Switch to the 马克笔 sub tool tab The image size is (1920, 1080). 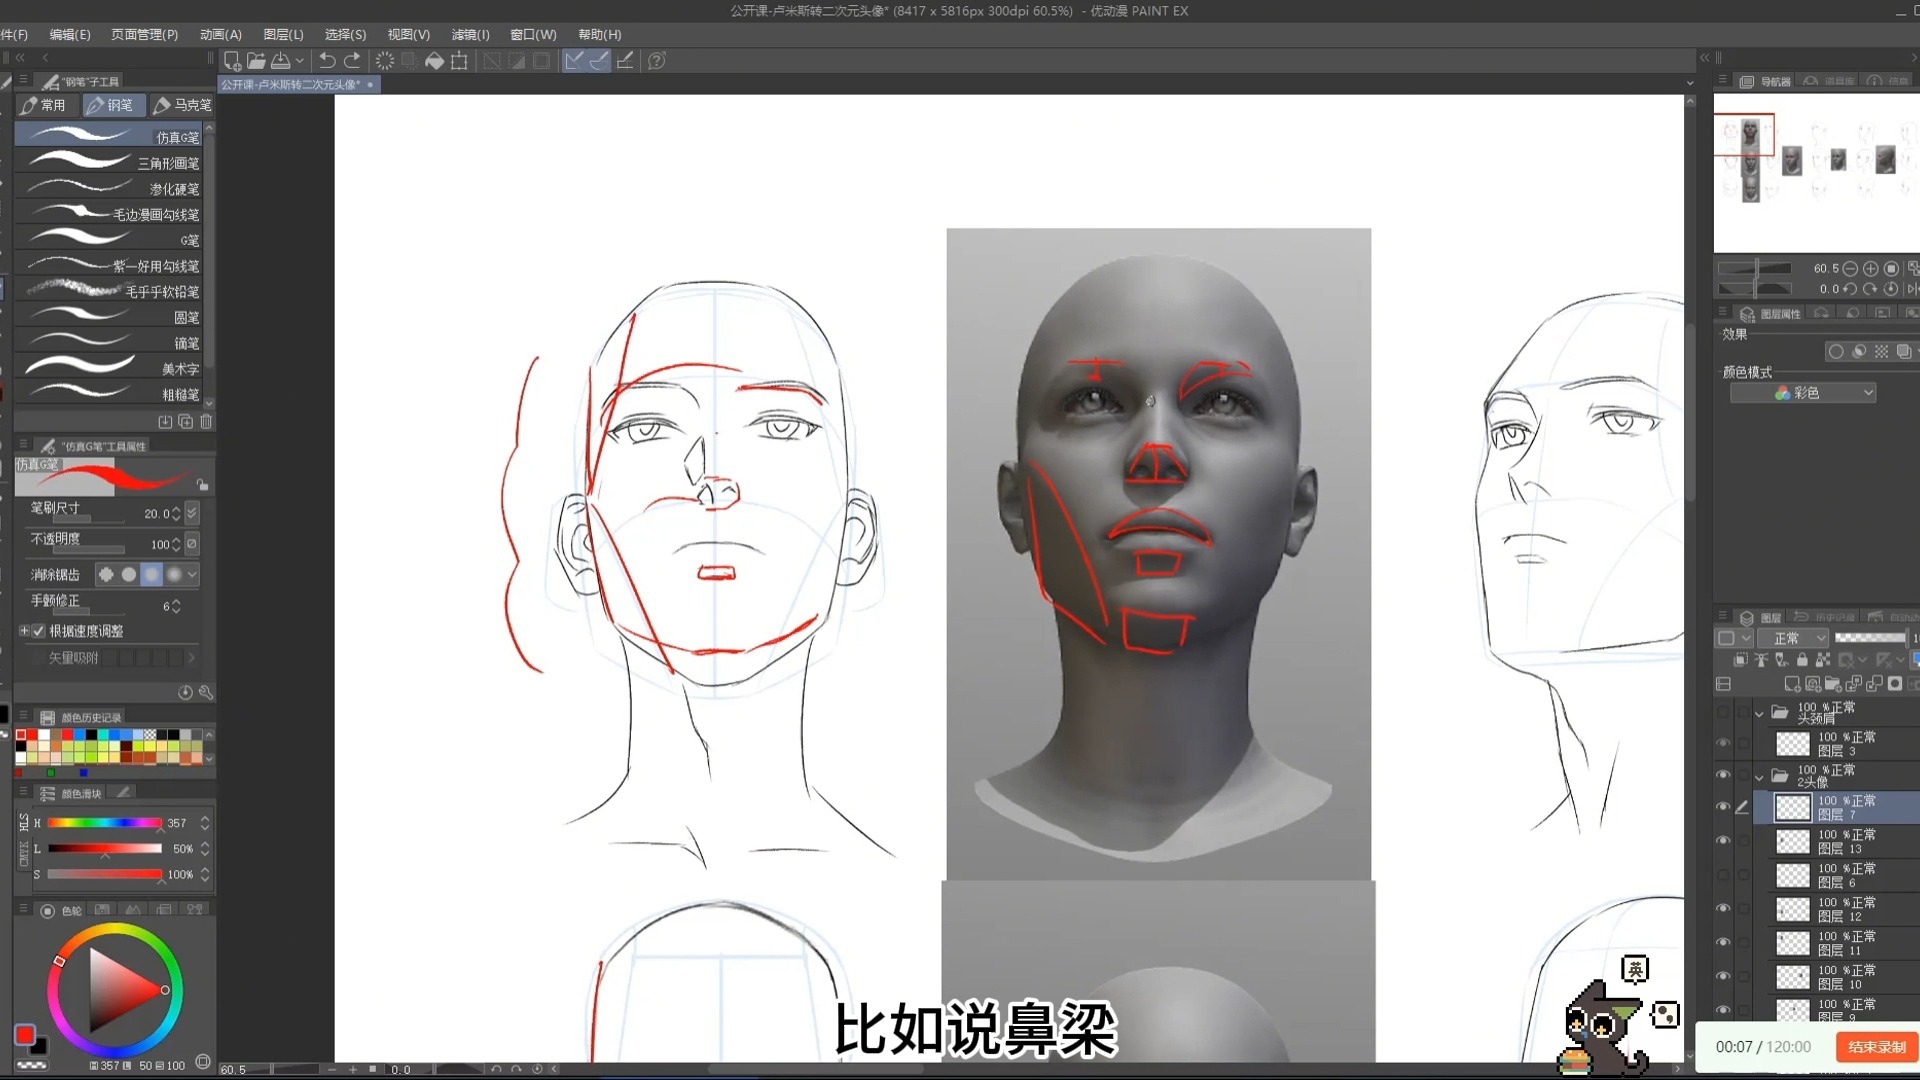(x=182, y=105)
